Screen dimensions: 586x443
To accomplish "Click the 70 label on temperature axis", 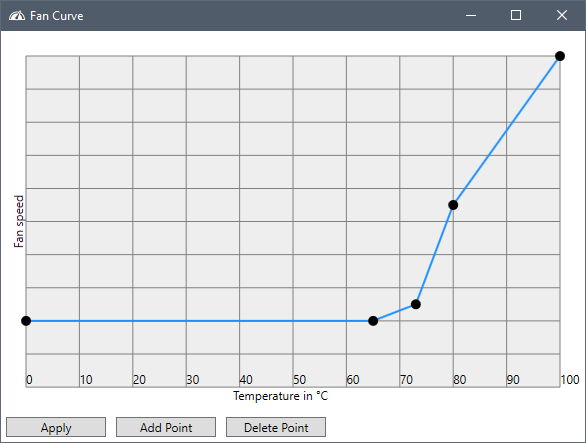I will pos(406,380).
